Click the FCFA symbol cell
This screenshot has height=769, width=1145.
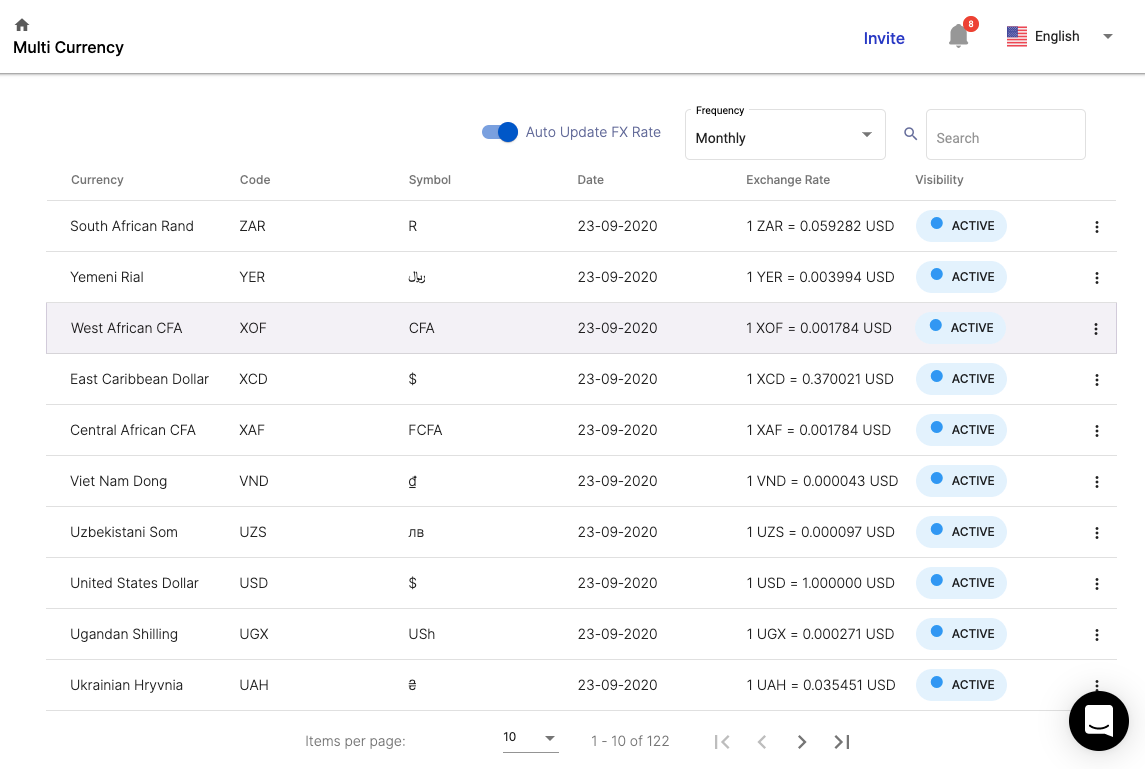point(425,430)
